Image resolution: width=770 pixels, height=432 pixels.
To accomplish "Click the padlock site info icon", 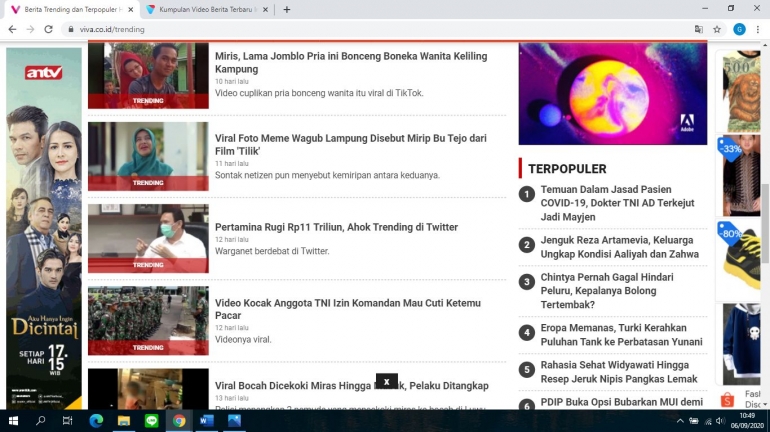I will 71,29.
